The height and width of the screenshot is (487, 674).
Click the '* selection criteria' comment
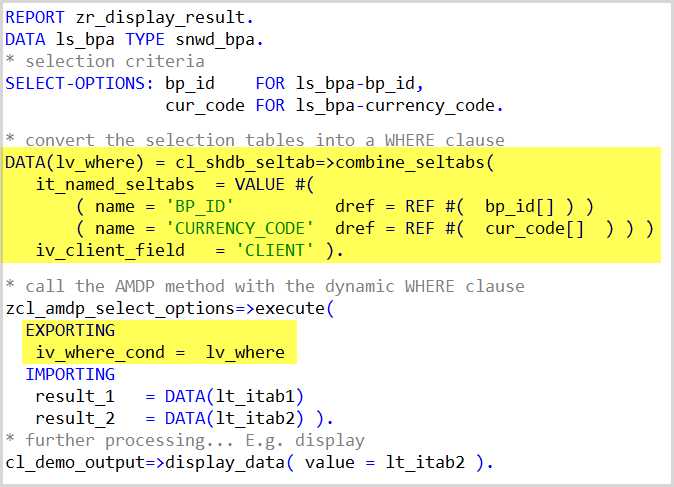coord(105,61)
